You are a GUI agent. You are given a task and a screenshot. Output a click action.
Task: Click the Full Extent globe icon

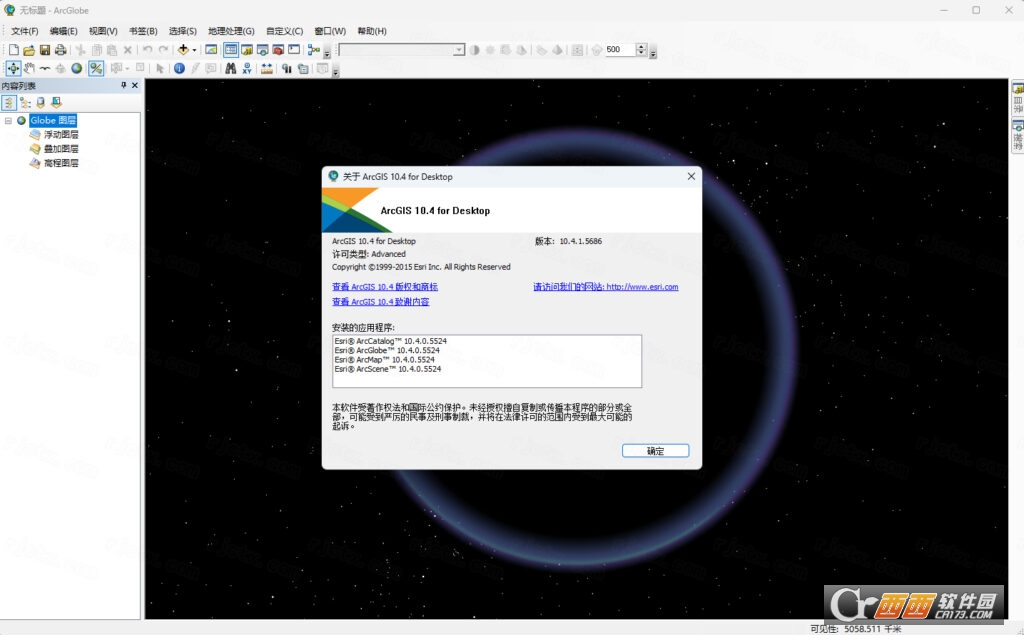[76, 68]
